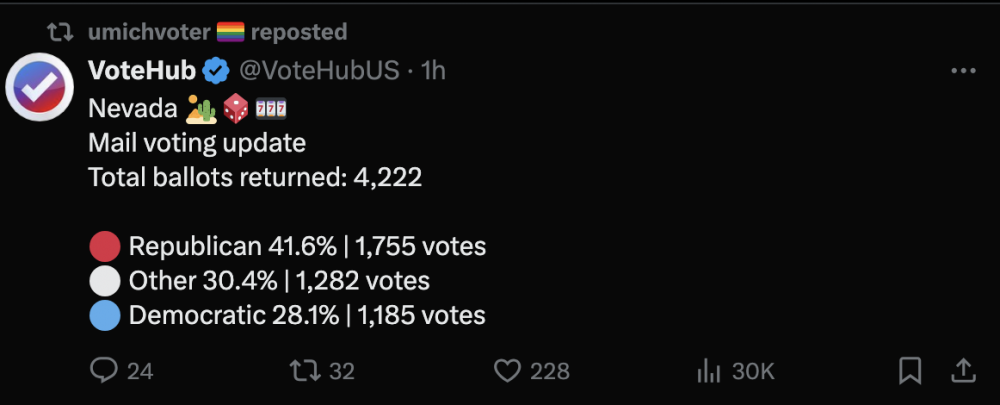Click the red Republican circle marker
Image resolution: width=1000 pixels, height=405 pixels.
105,246
